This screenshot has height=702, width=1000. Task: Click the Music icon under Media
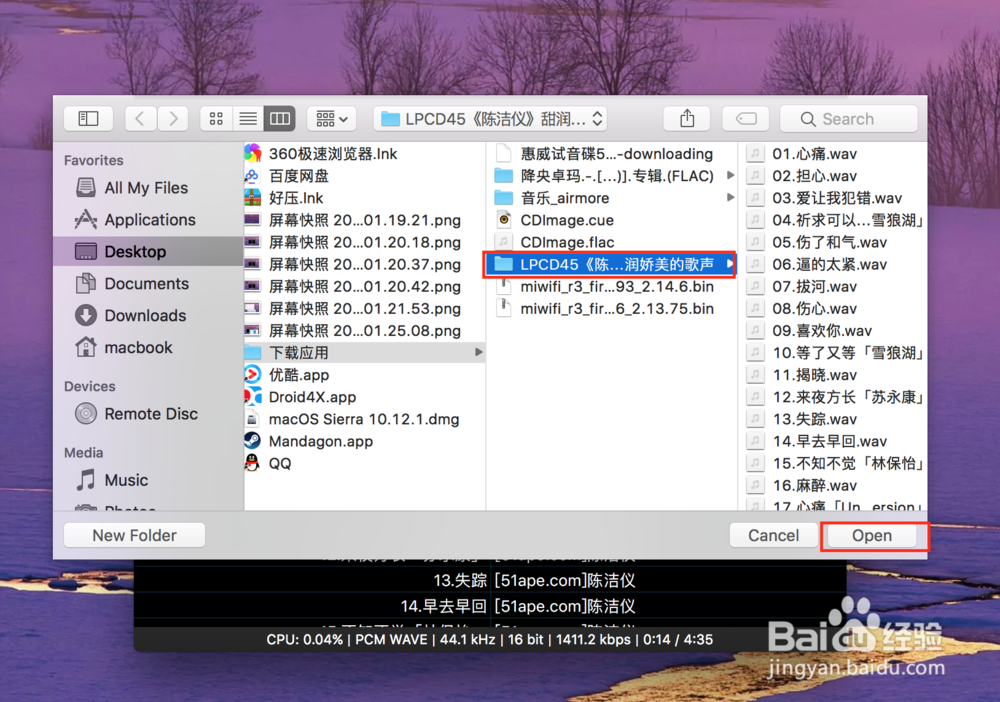pos(90,480)
